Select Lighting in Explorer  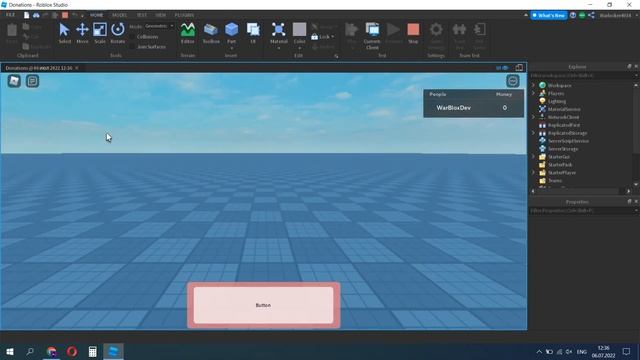pos(557,101)
